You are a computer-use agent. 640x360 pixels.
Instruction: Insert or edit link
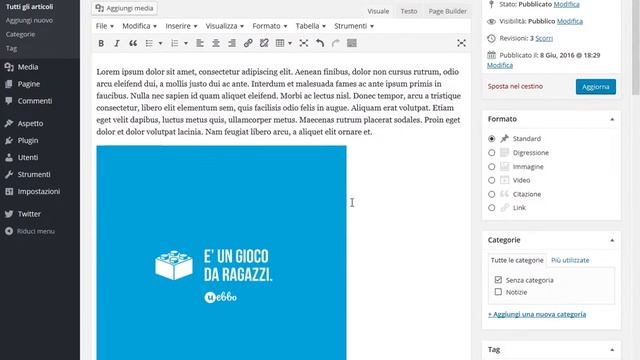[248, 43]
